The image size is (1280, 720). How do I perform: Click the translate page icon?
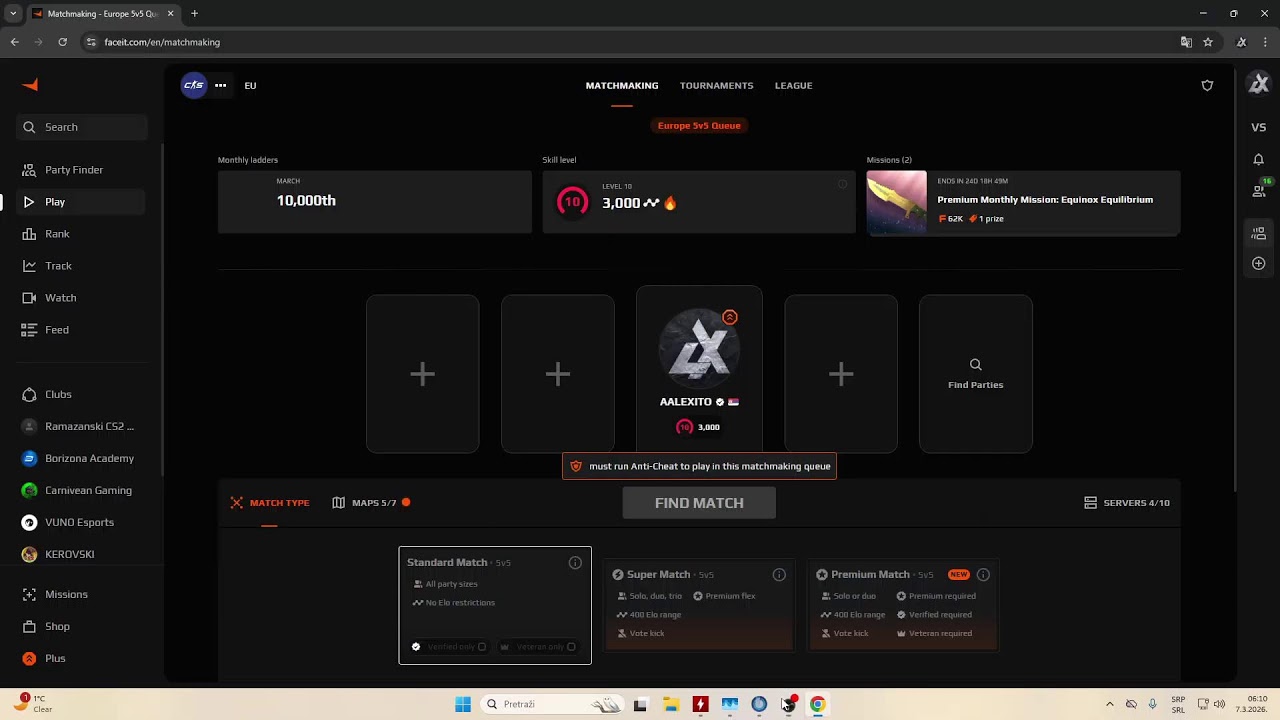tap(1186, 42)
